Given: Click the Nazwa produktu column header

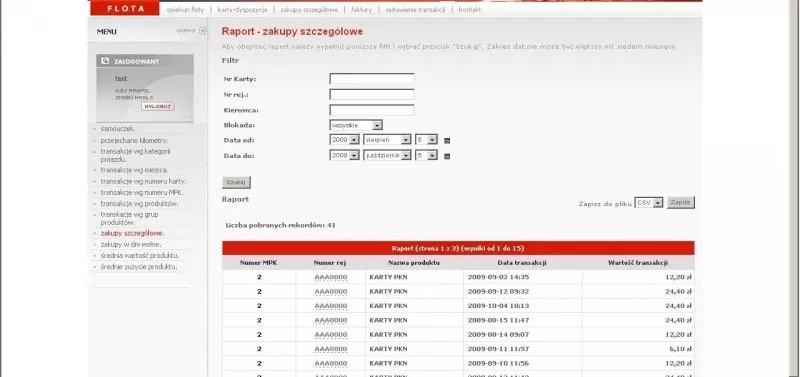Looking at the screenshot, I should click(414, 263).
